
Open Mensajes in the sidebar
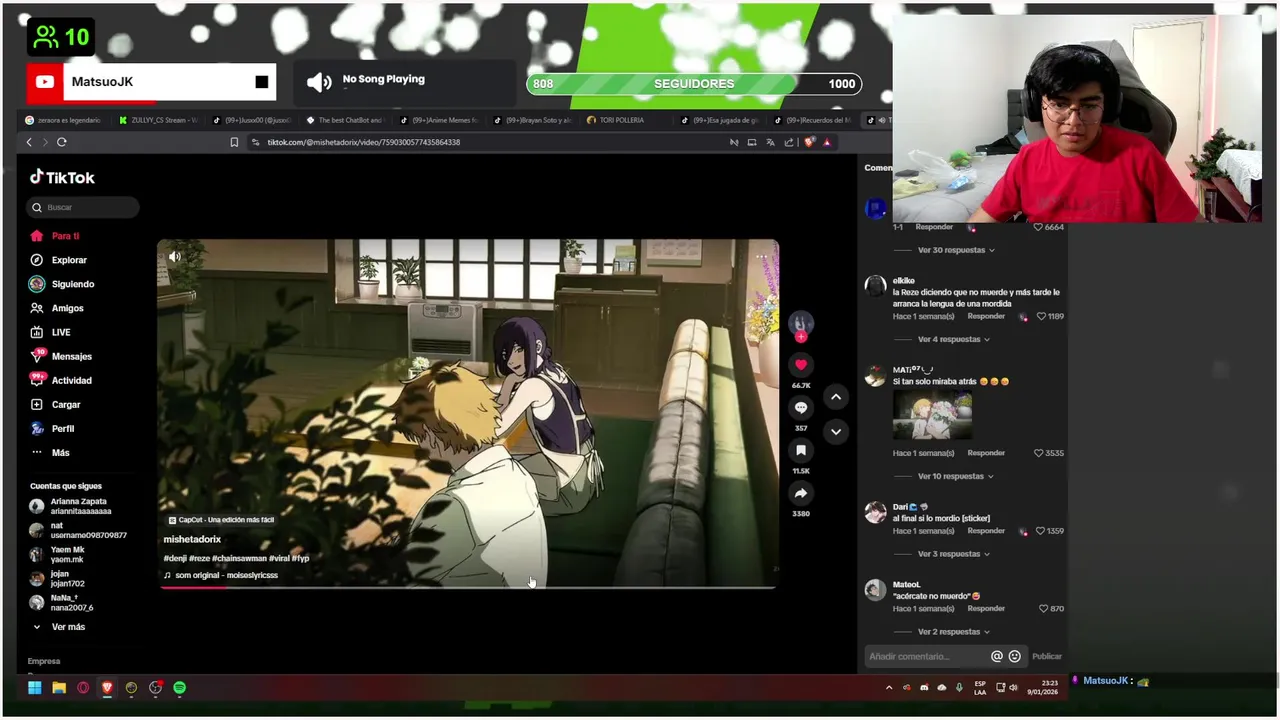pyautogui.click(x=60, y=356)
